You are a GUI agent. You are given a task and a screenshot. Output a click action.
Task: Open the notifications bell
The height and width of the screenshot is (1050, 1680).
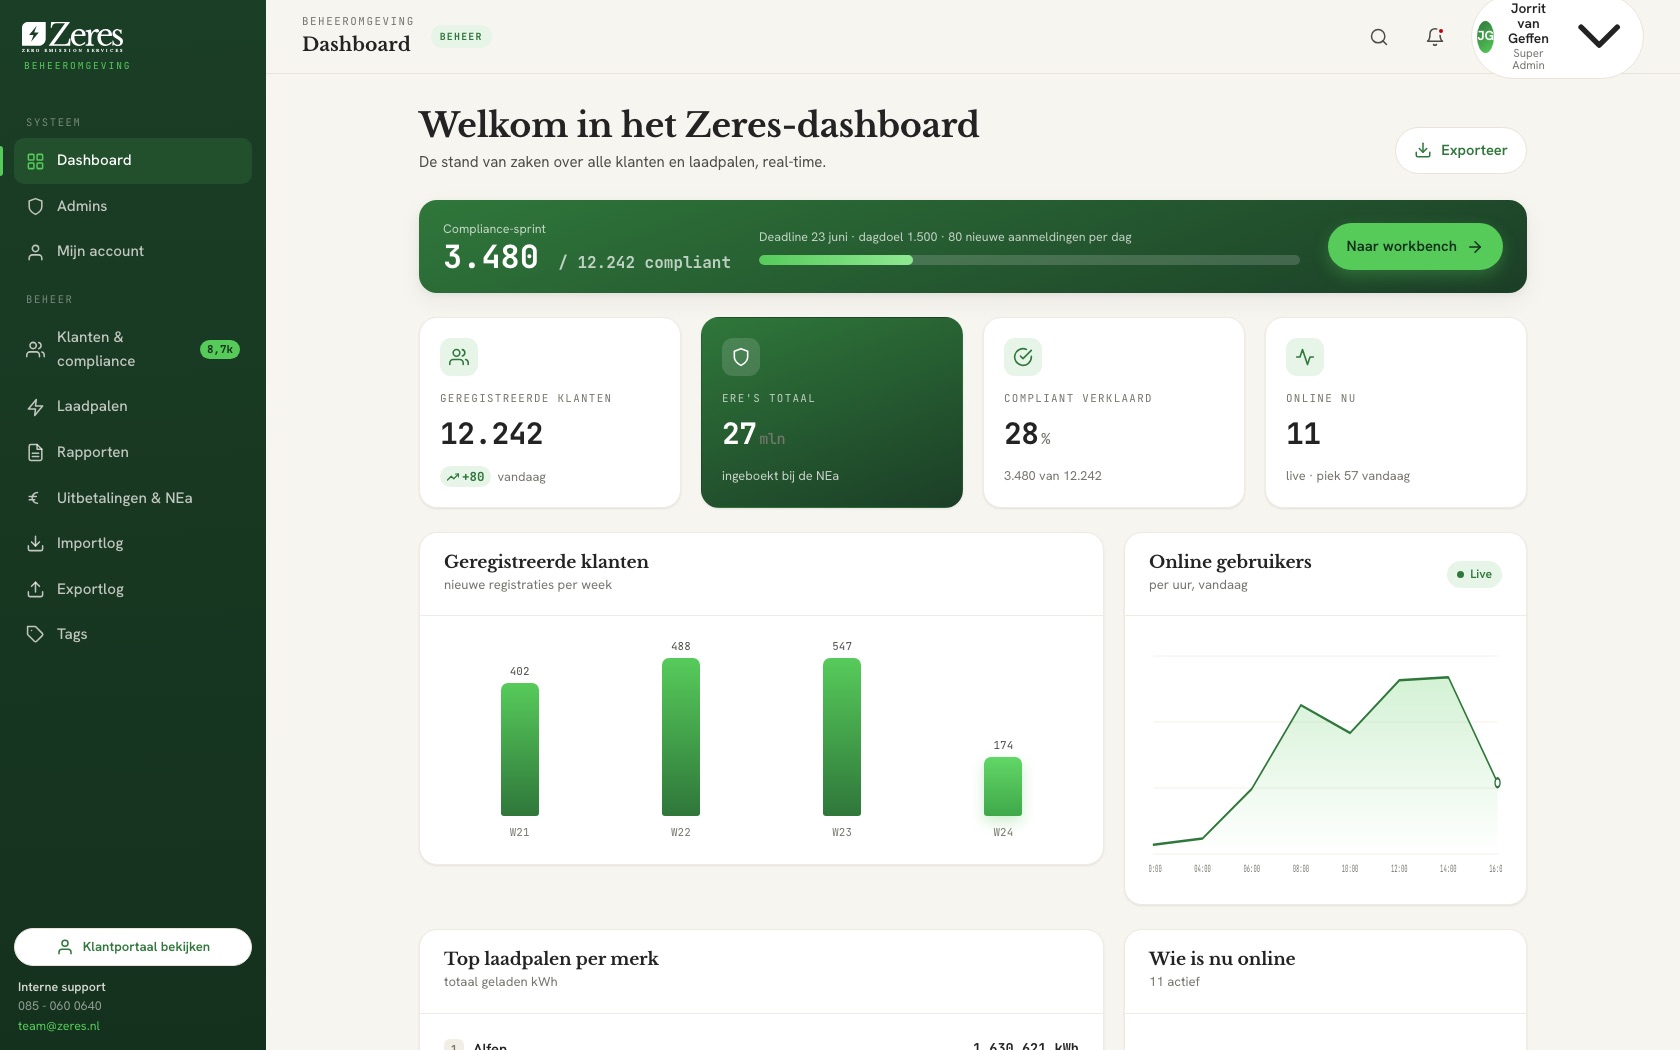click(x=1435, y=37)
